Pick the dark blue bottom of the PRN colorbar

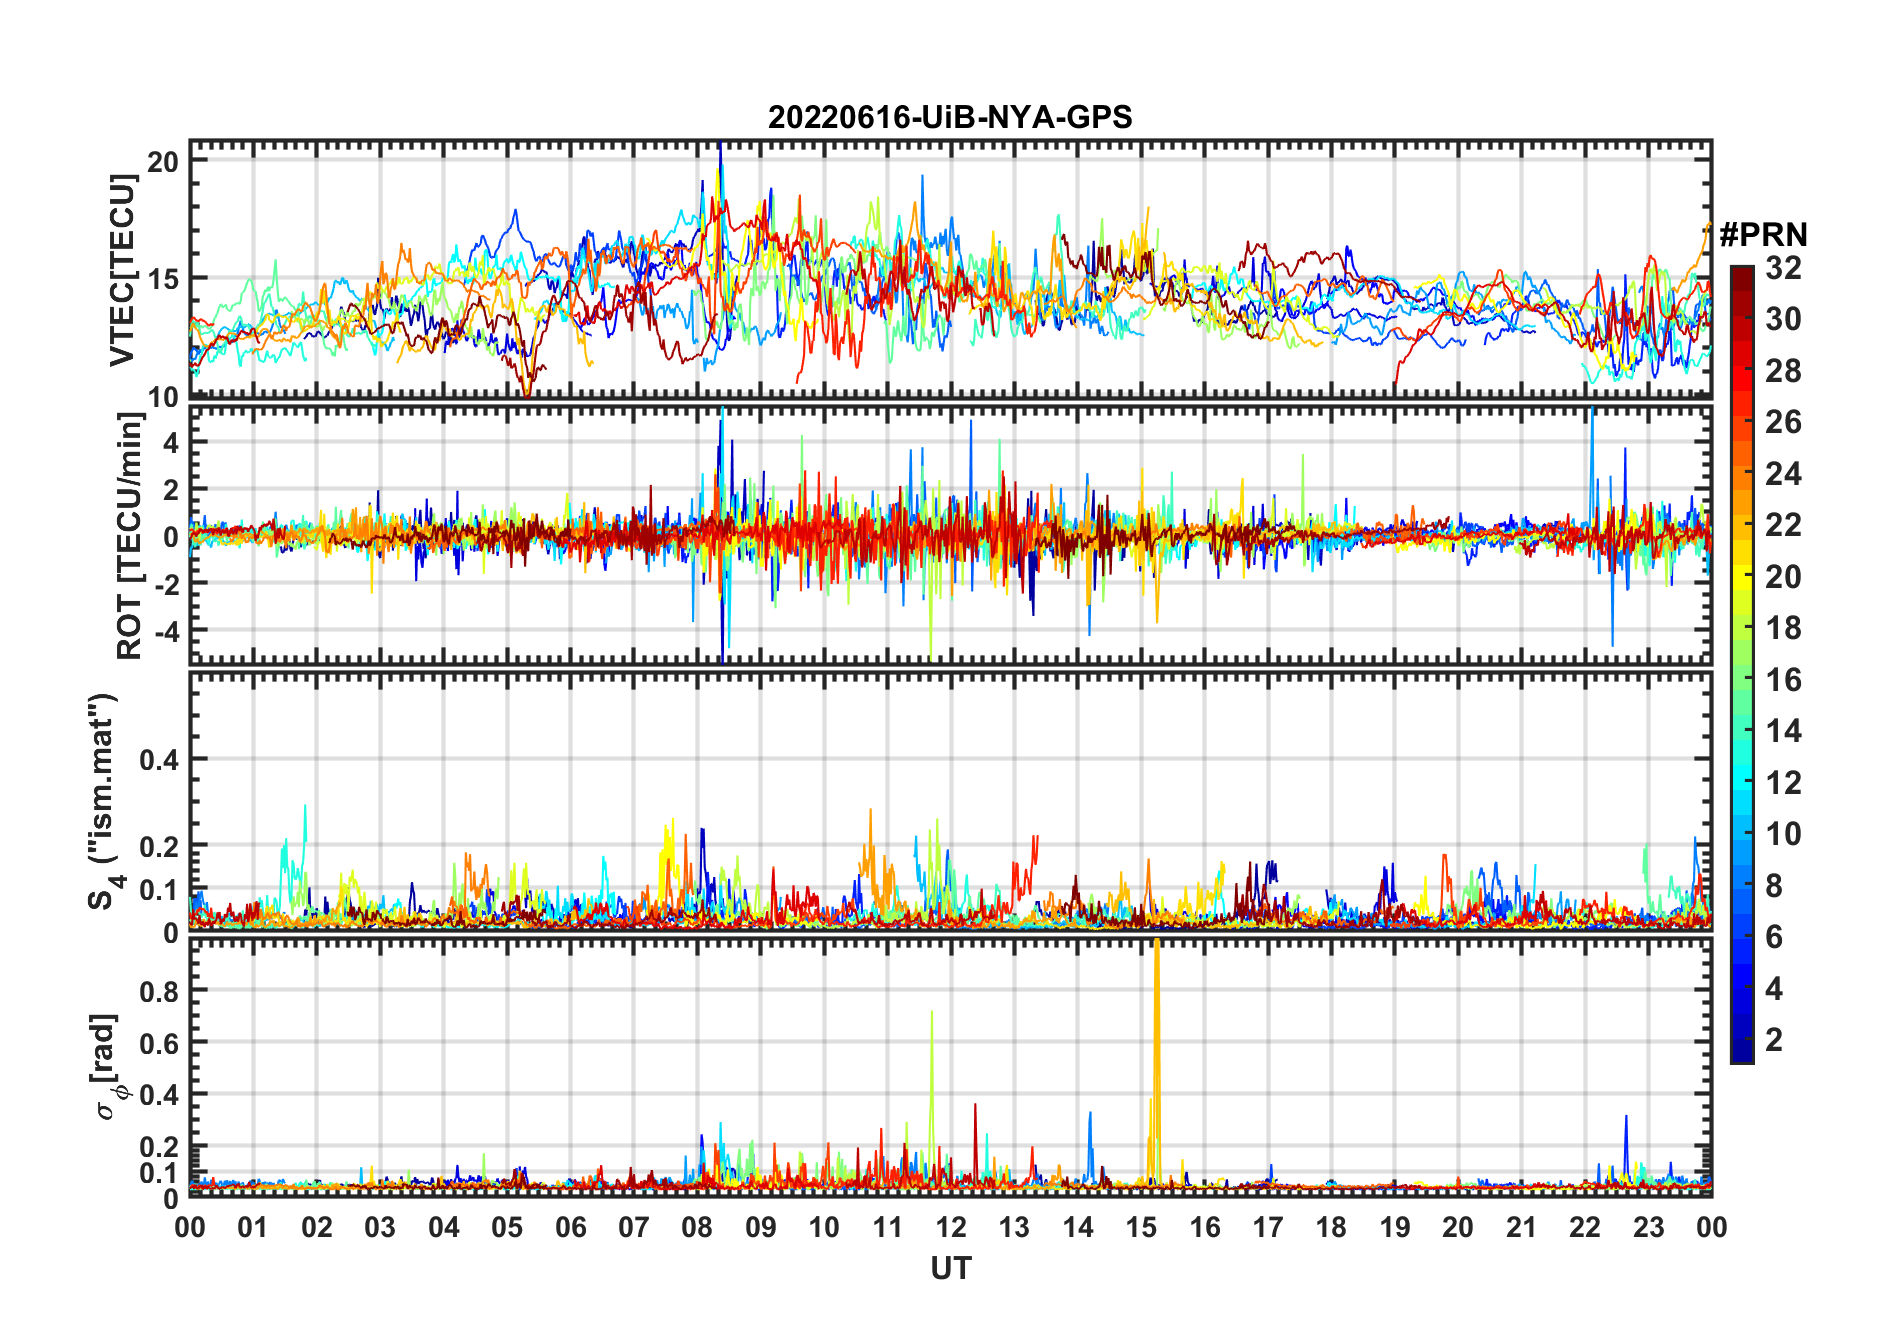1742,1050
